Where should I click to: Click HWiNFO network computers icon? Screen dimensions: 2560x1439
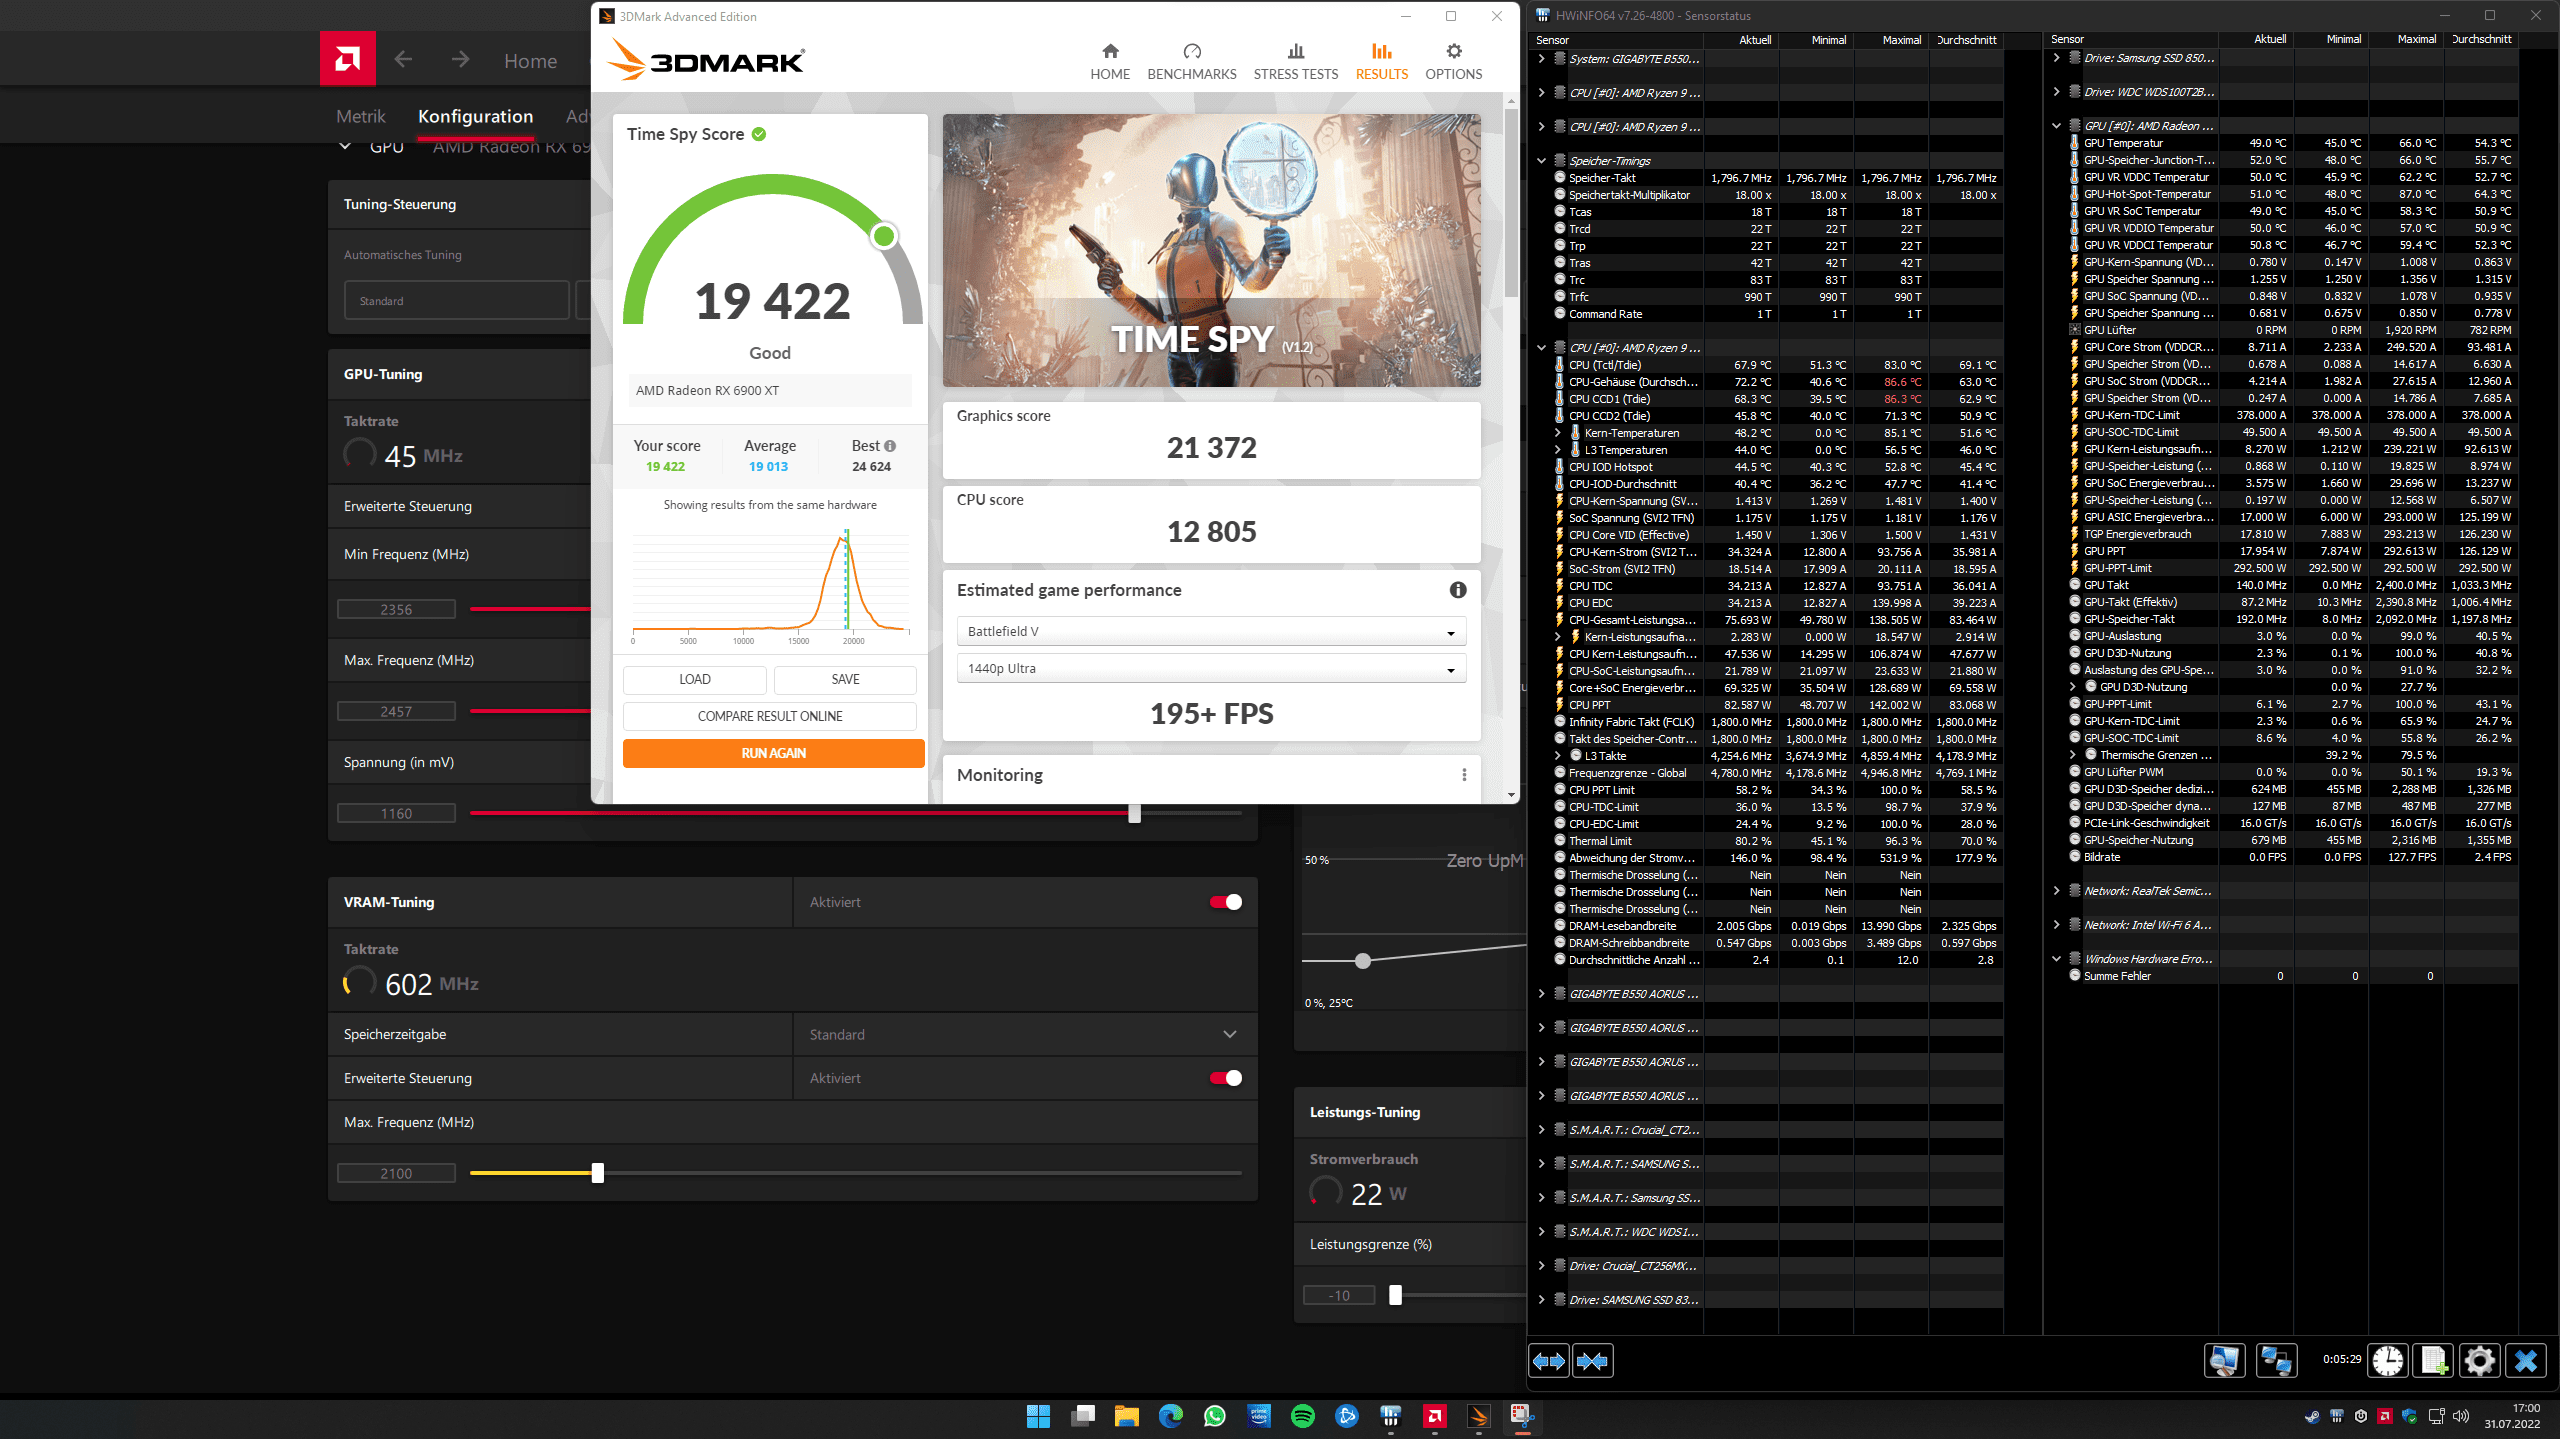pos(2276,1360)
